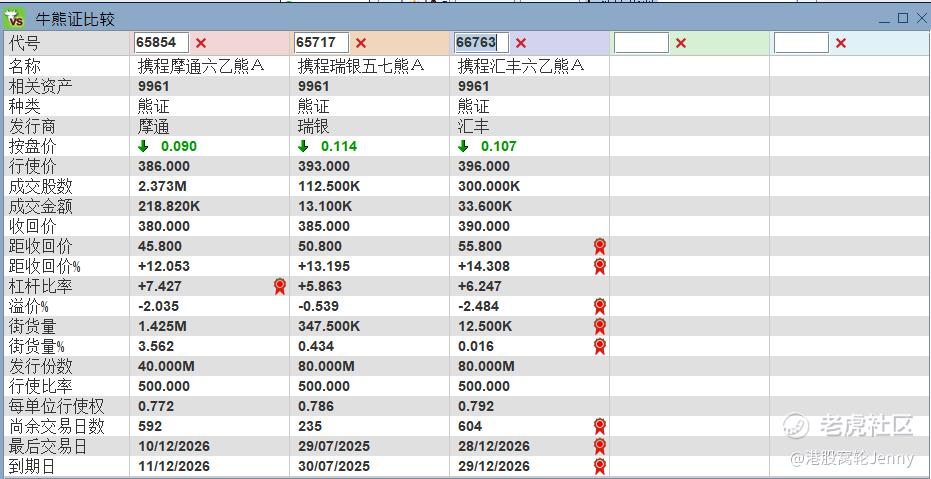Click issue size value 40.000M
The height and width of the screenshot is (479, 931).
166,366
